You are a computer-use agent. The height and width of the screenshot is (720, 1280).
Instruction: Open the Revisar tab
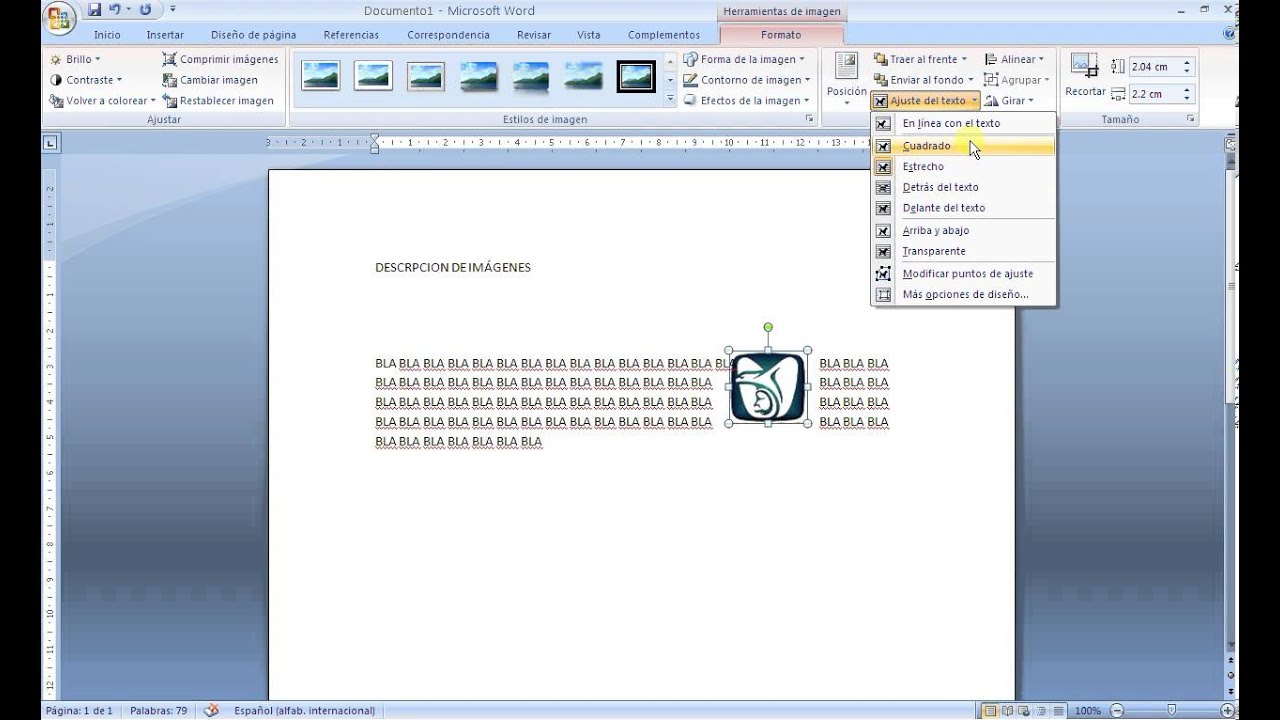pos(534,35)
